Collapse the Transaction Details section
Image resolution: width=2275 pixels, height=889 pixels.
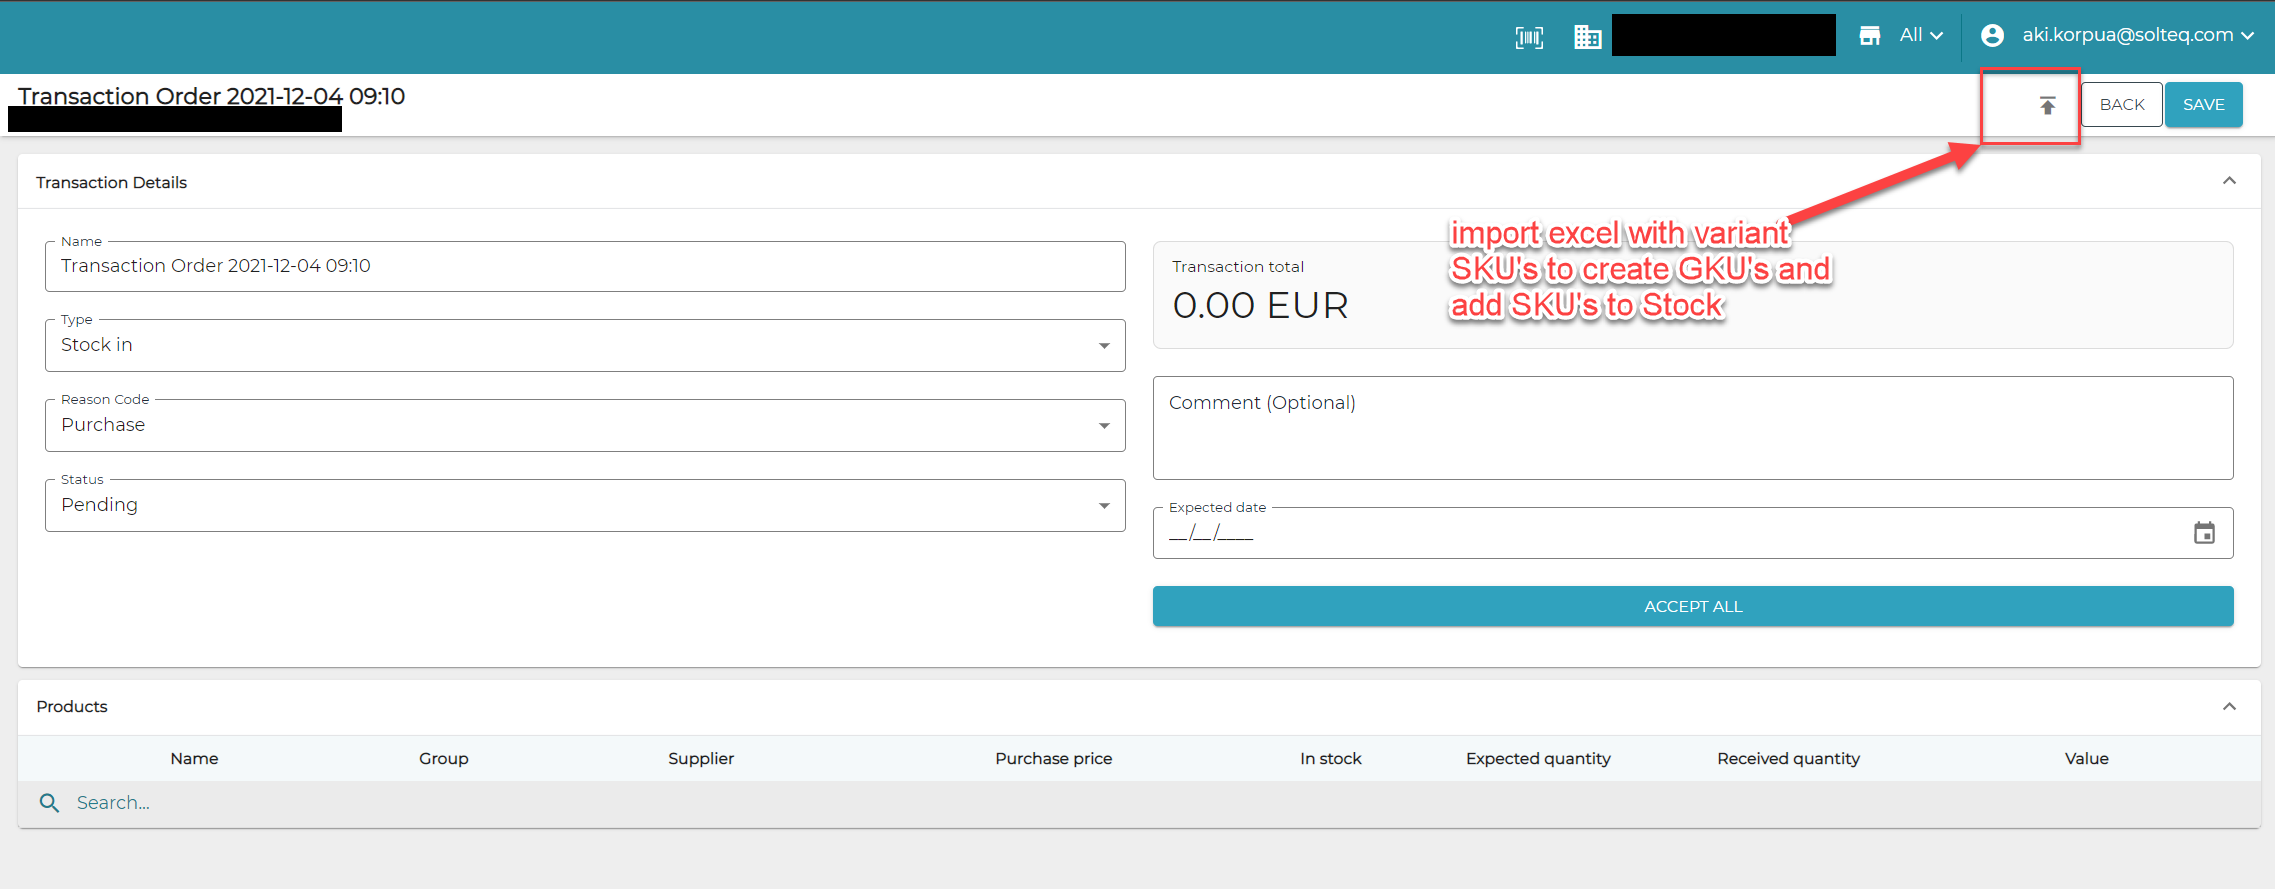(2228, 181)
